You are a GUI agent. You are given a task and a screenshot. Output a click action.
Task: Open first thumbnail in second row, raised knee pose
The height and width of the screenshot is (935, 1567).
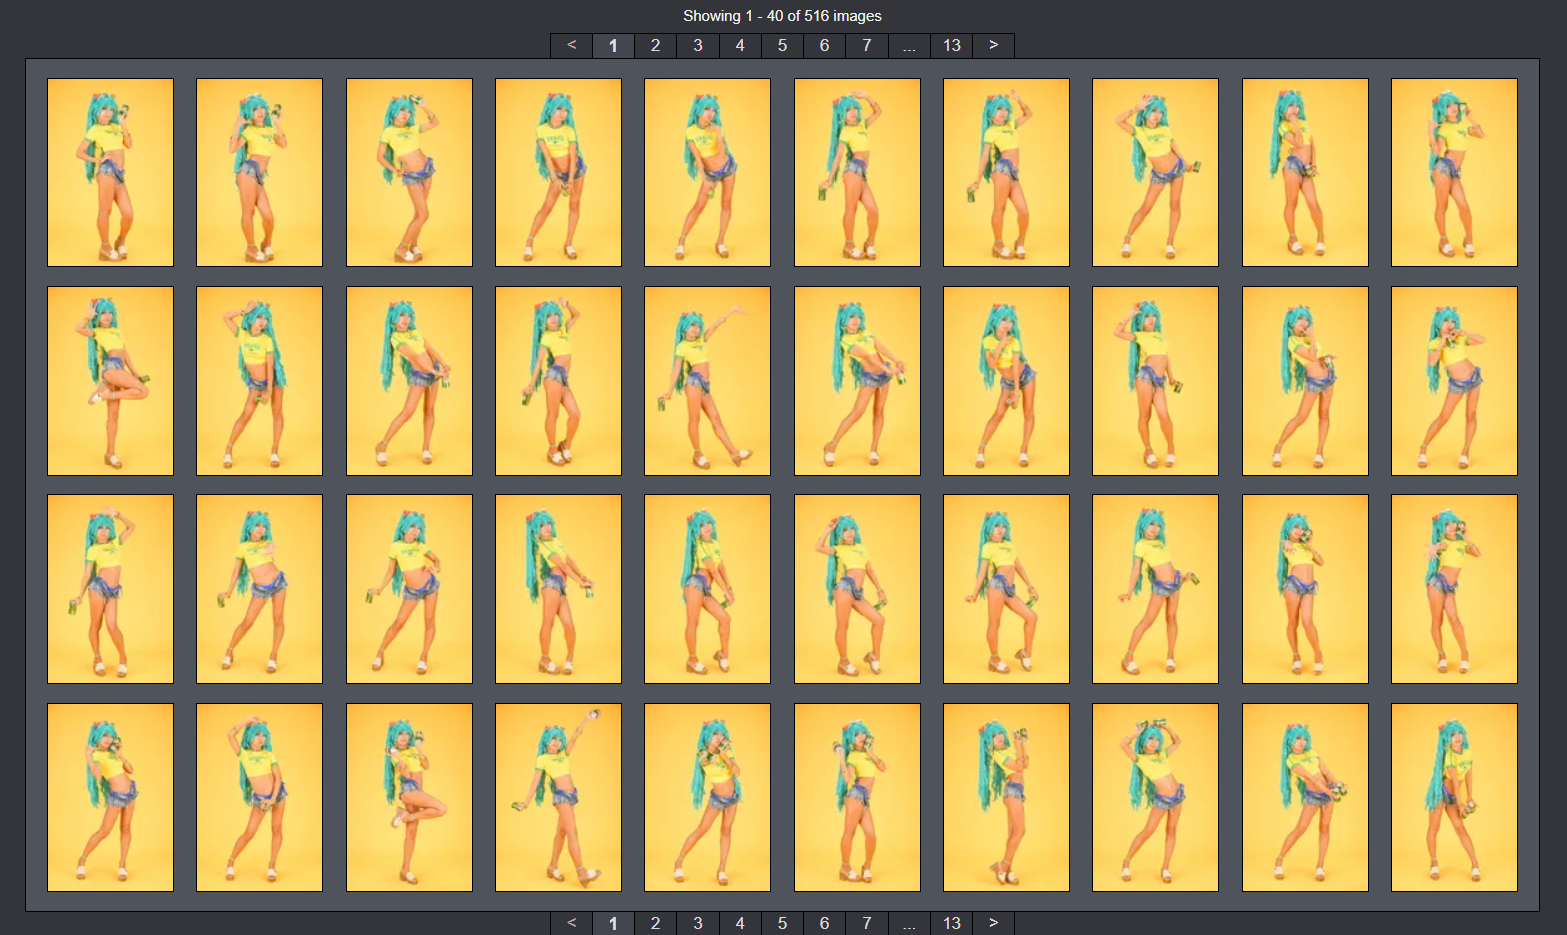pos(110,381)
